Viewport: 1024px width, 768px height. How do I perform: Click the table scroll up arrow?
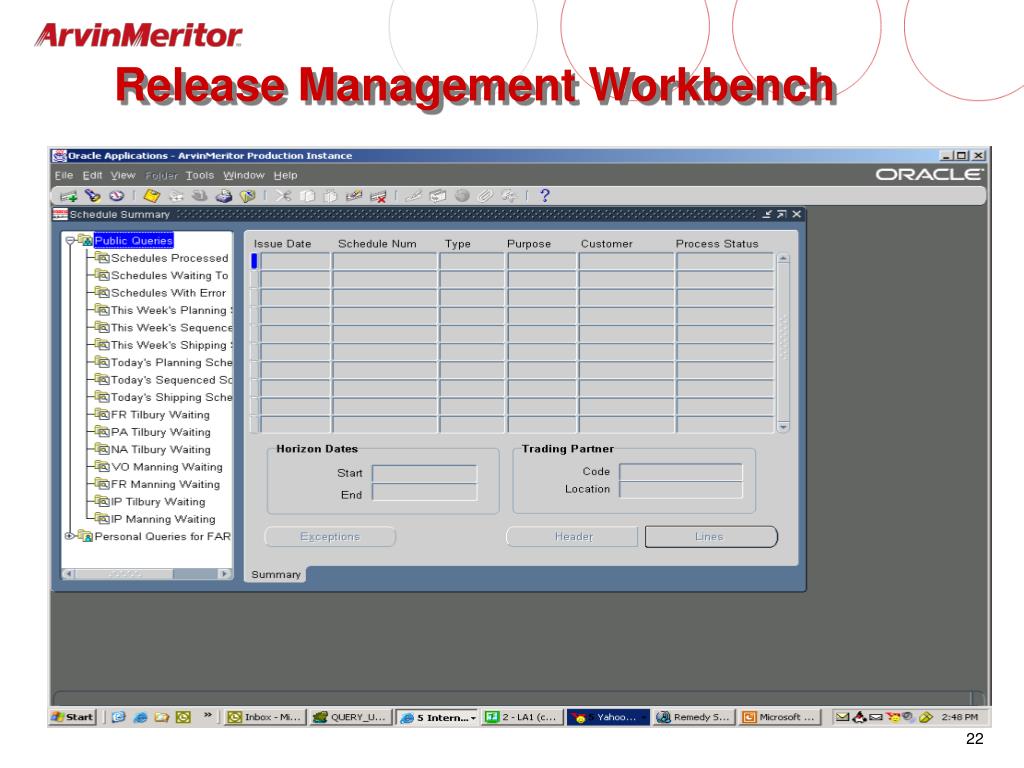click(x=783, y=259)
